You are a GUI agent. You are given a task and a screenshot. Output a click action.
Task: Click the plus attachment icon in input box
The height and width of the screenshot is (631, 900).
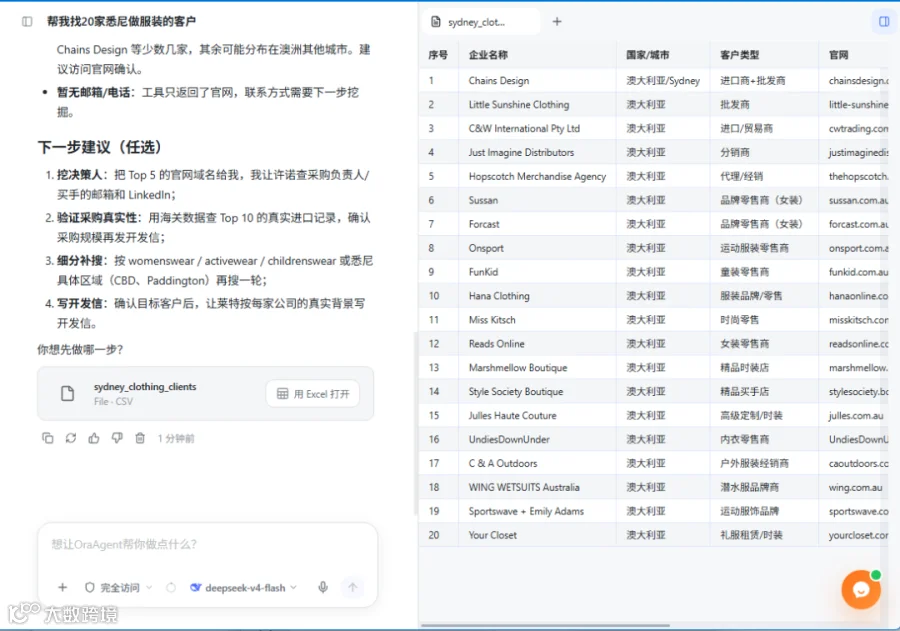(x=63, y=587)
